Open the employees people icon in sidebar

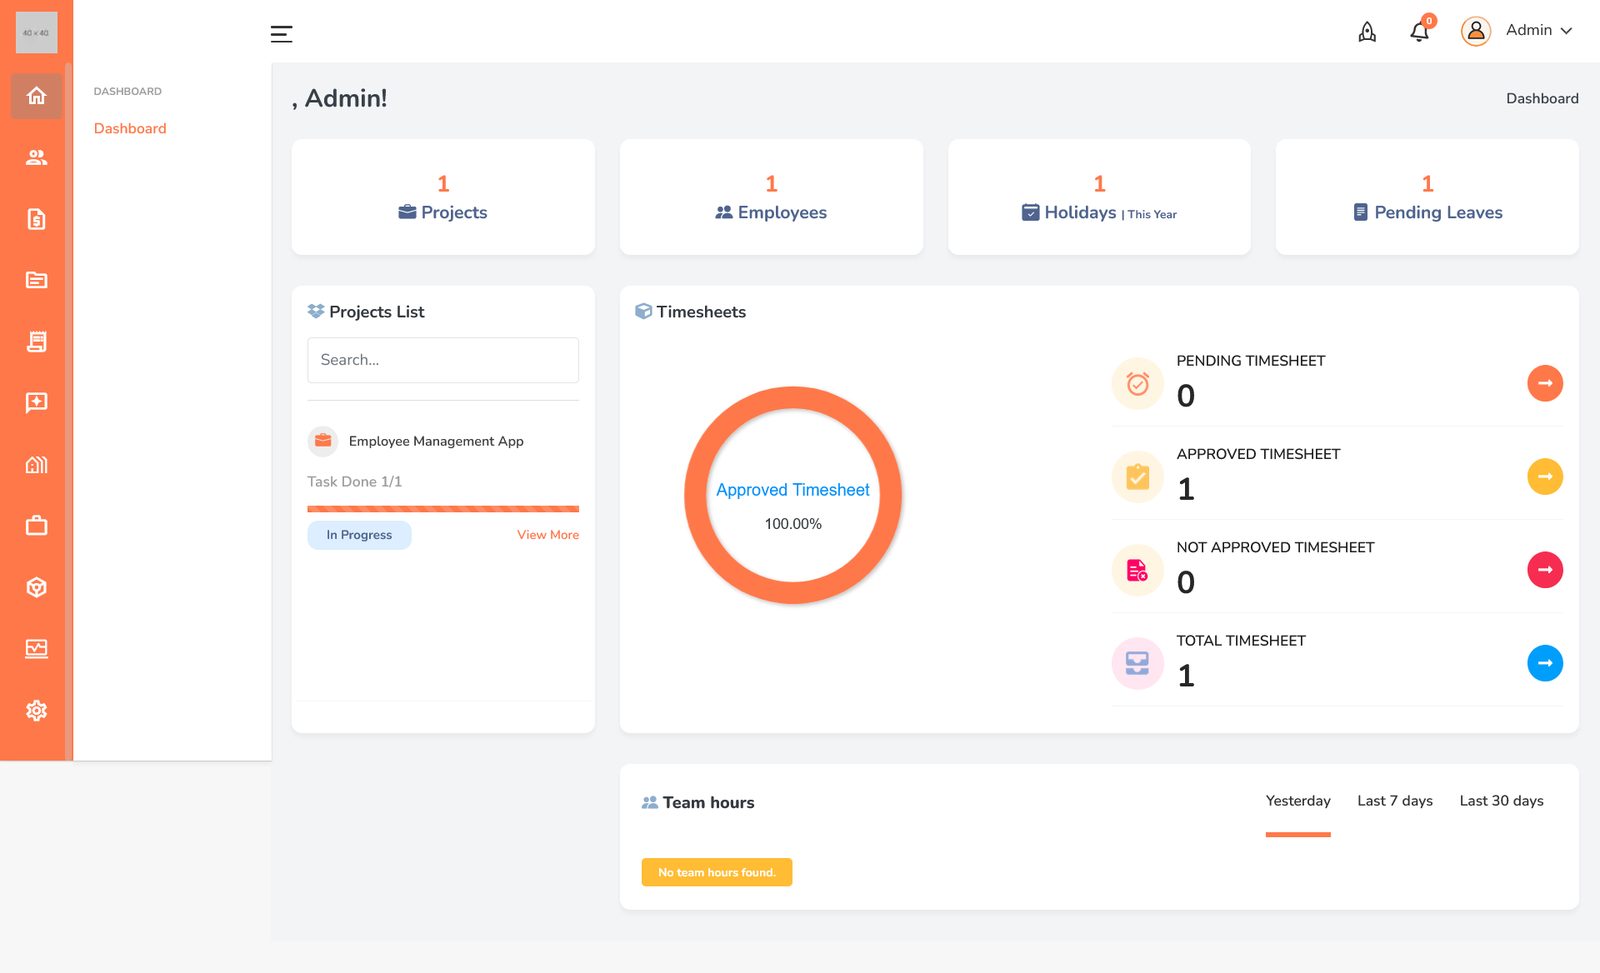36,157
